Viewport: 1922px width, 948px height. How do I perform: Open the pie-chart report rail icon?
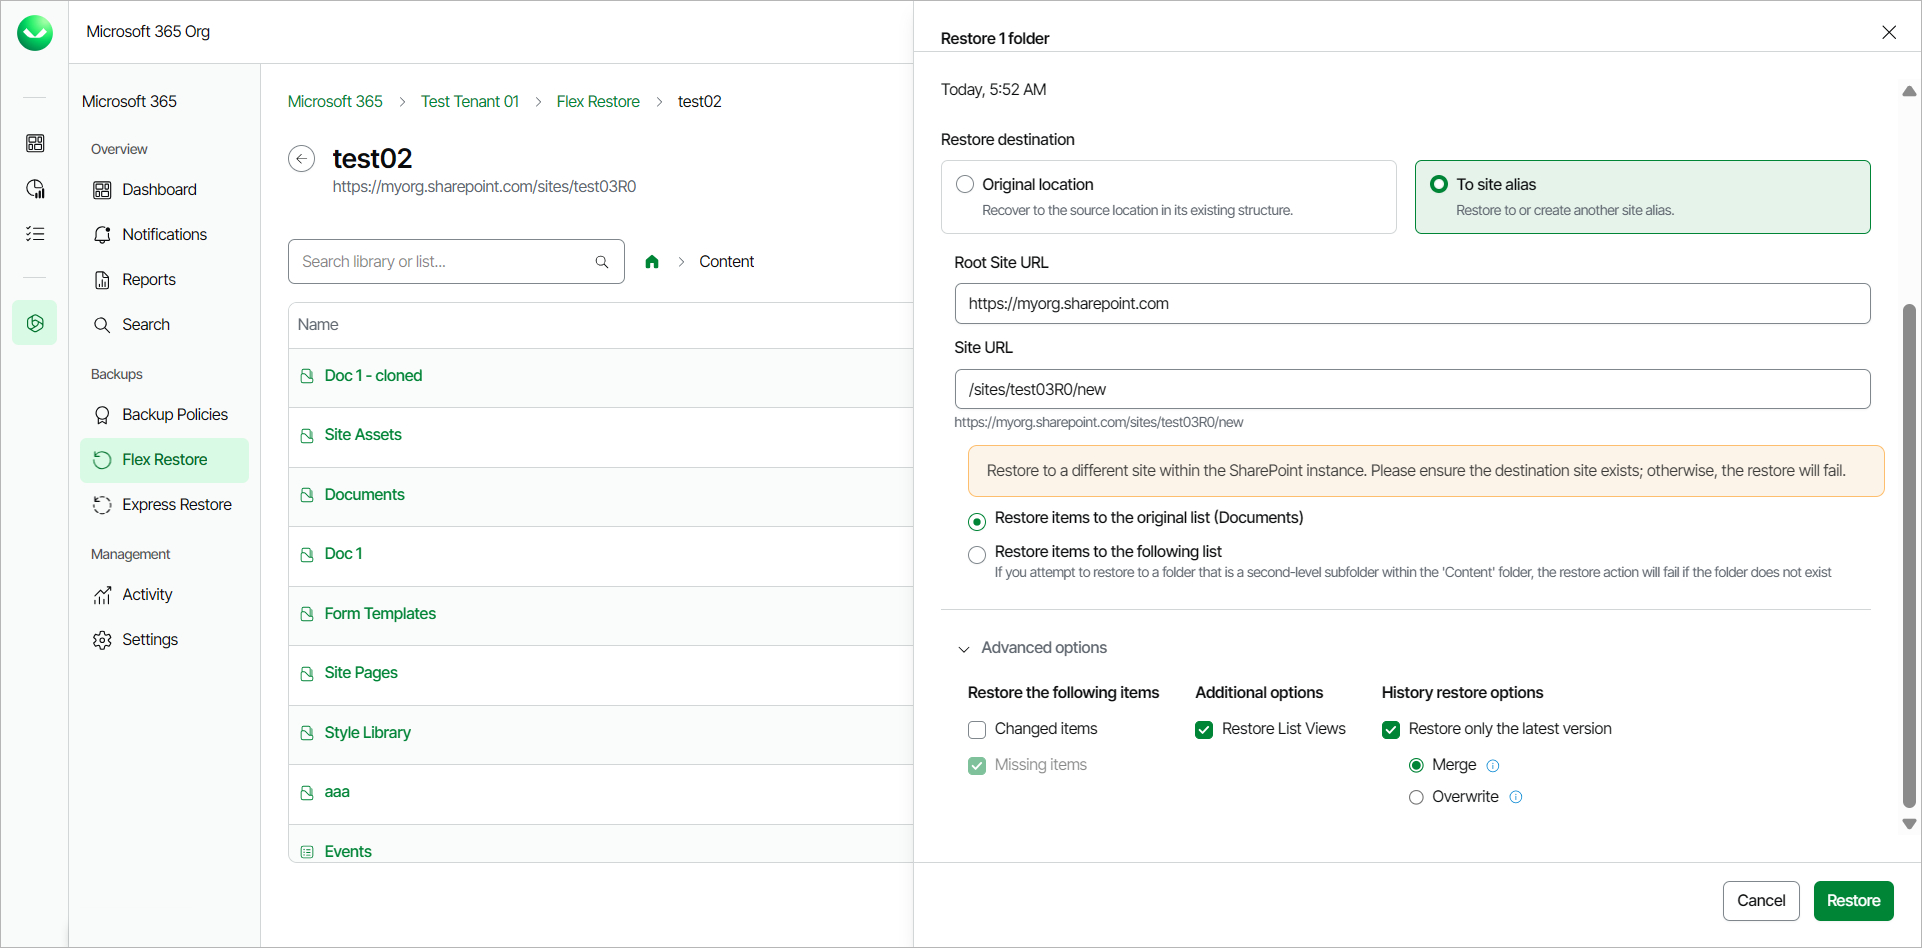35,189
